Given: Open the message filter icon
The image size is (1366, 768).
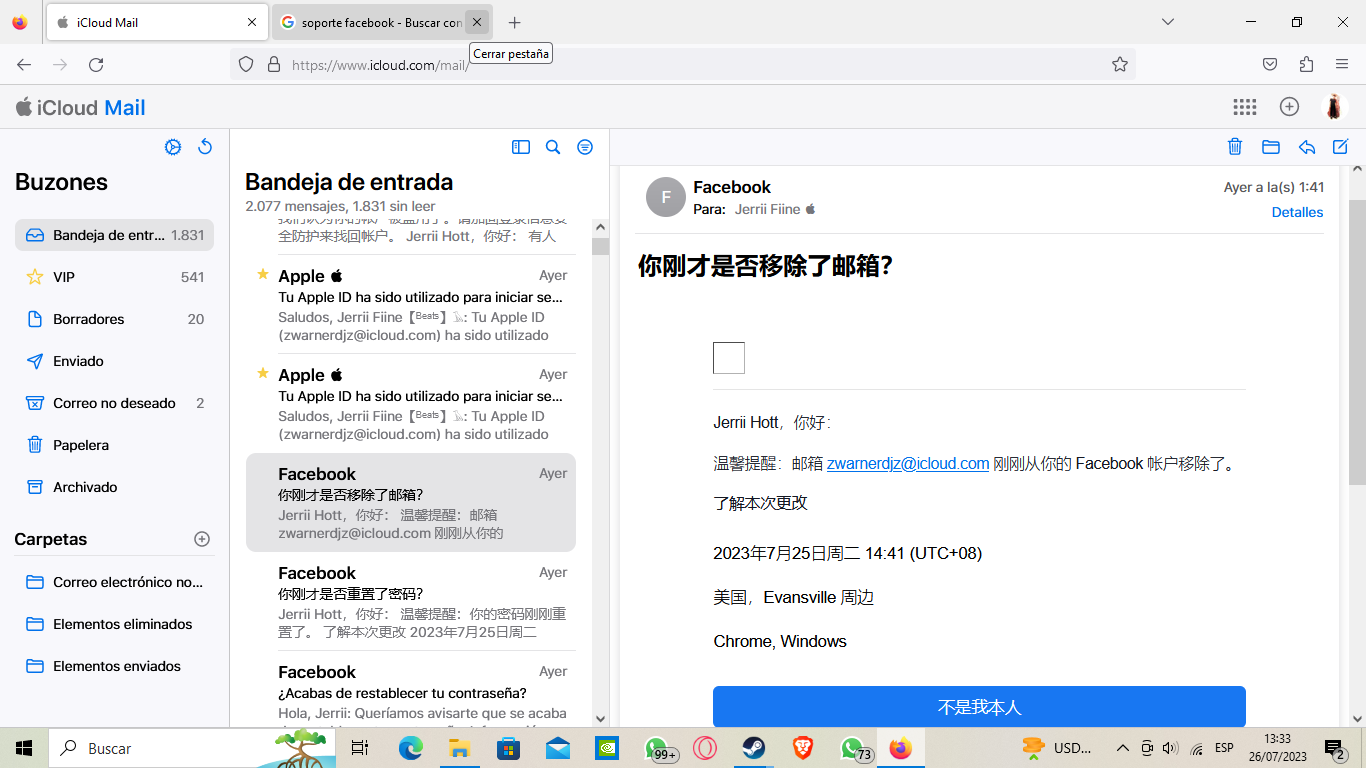Looking at the screenshot, I should tap(585, 147).
